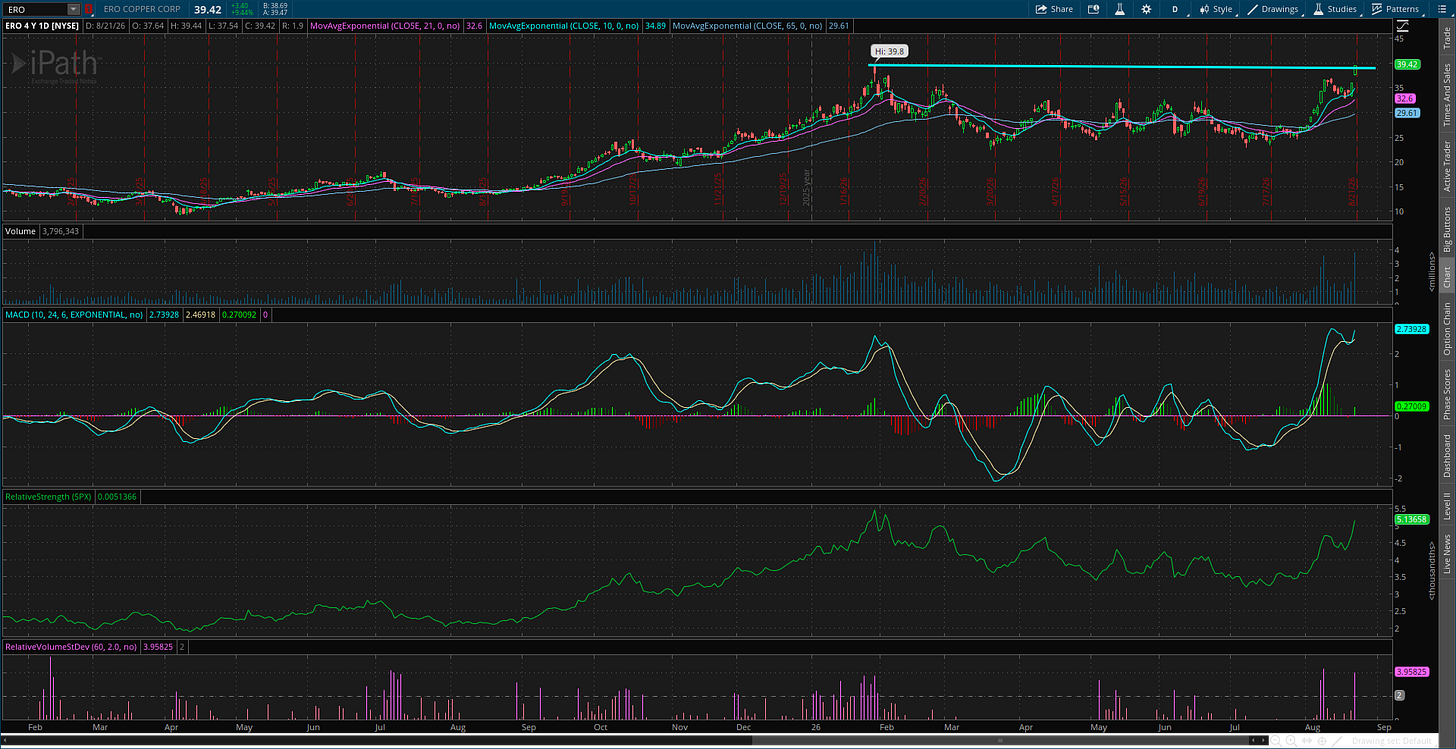This screenshot has height=749, width=1456.
Task: Open the Drawings dropdown menu
Action: 1273,9
